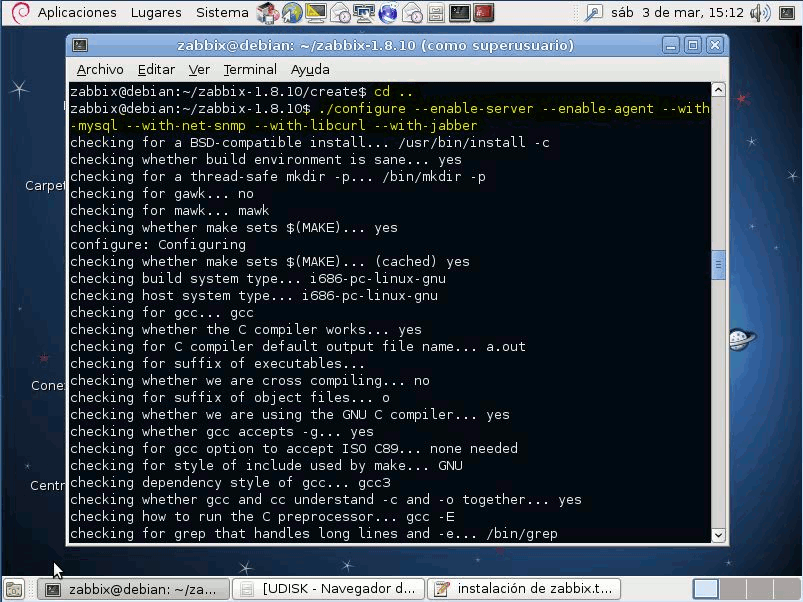The height and width of the screenshot is (602, 803).
Task: Click the date and time clock
Action: tap(692, 13)
